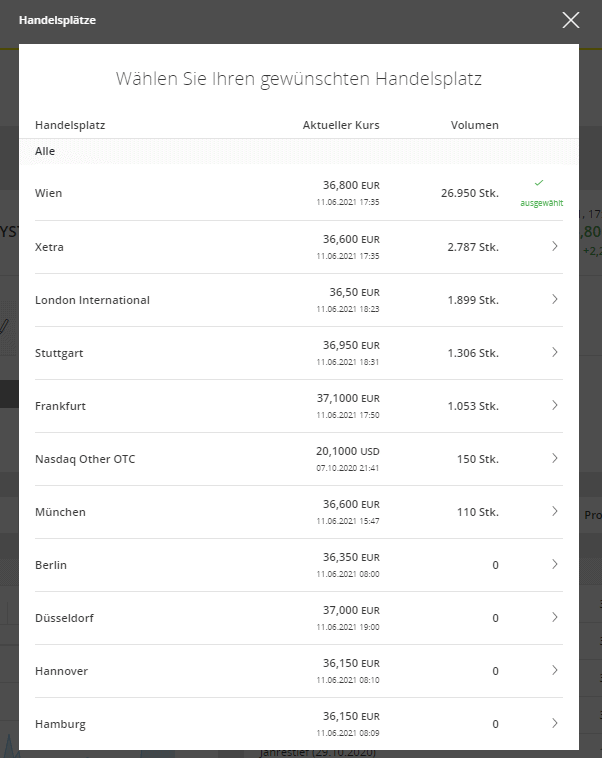This screenshot has height=758, width=602.
Task: Click the Xetra venue name
Action: coord(49,247)
